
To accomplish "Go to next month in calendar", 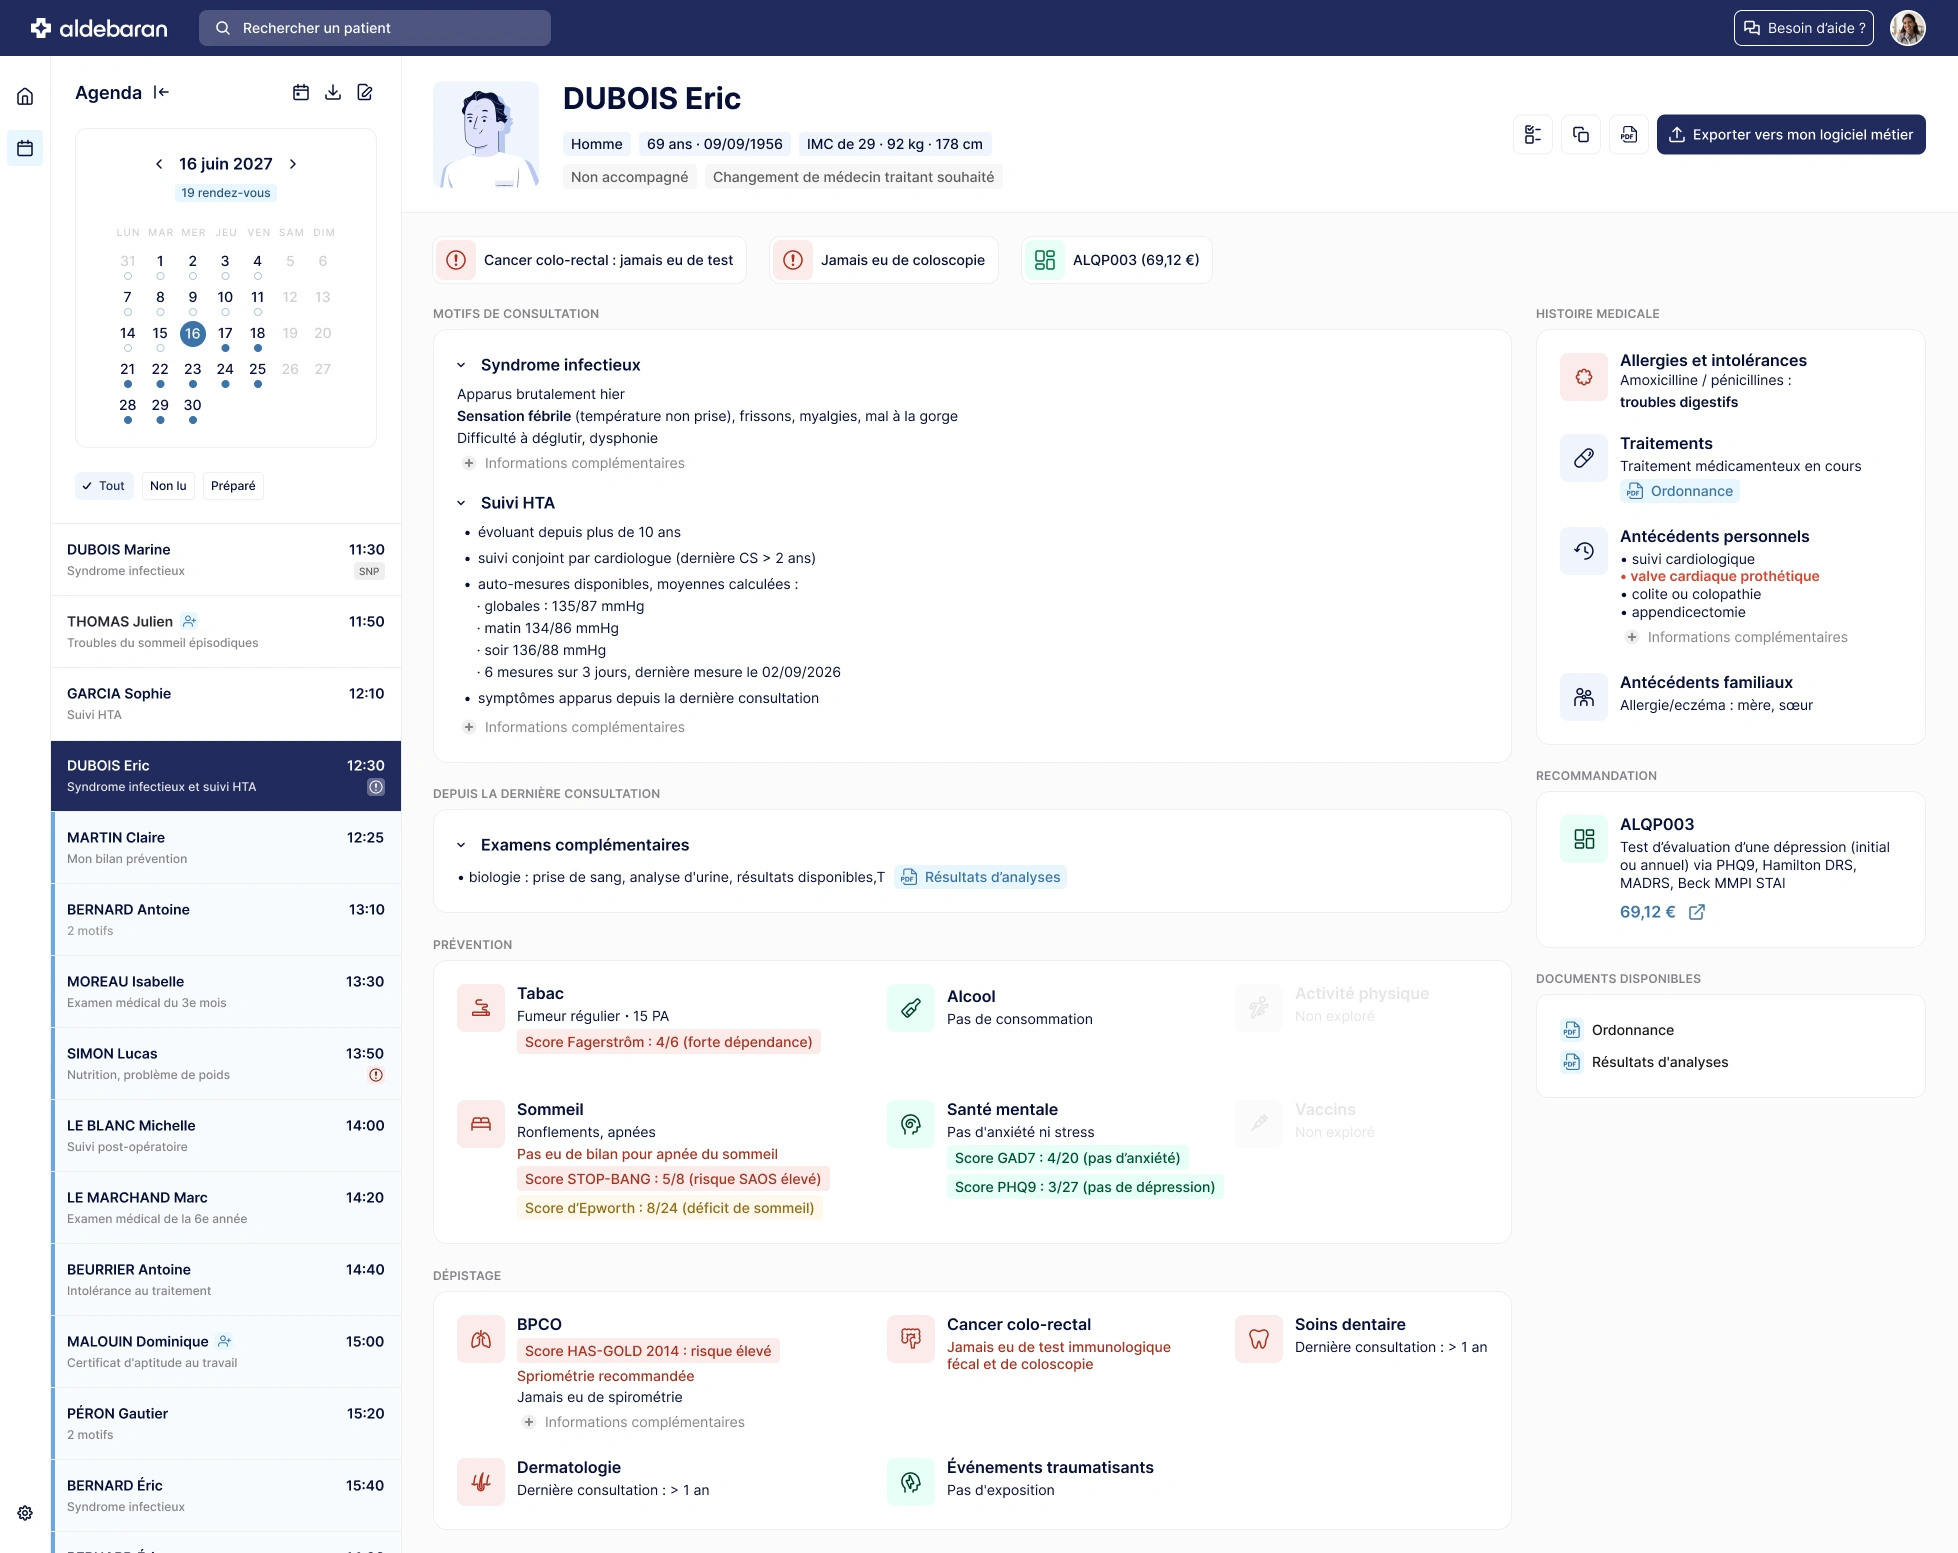I will pyautogui.click(x=293, y=164).
